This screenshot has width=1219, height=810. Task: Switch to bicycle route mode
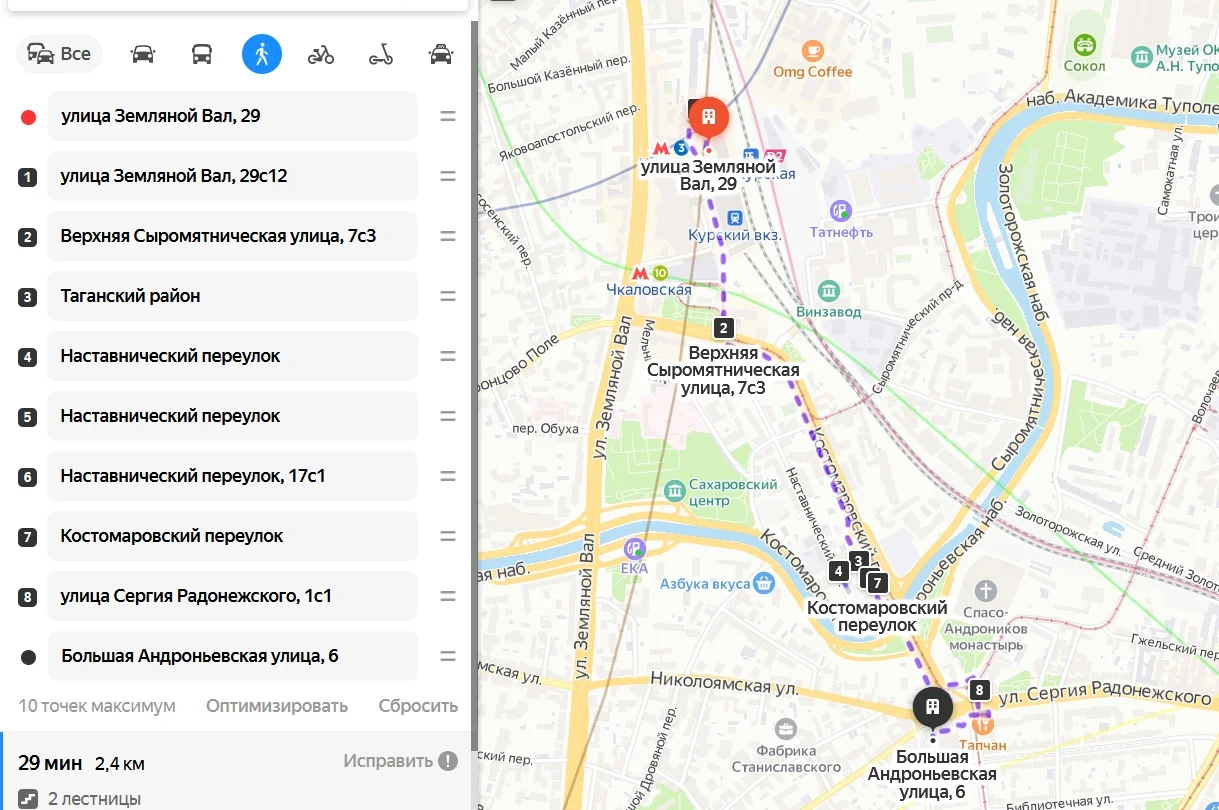(321, 54)
